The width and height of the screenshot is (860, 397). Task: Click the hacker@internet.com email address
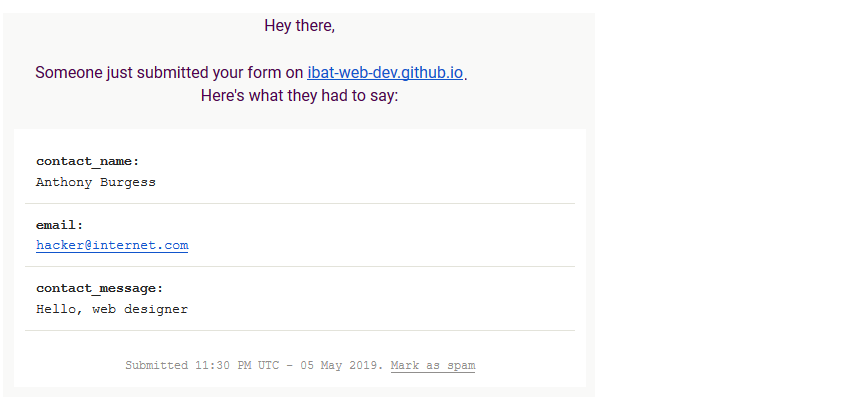[112, 245]
